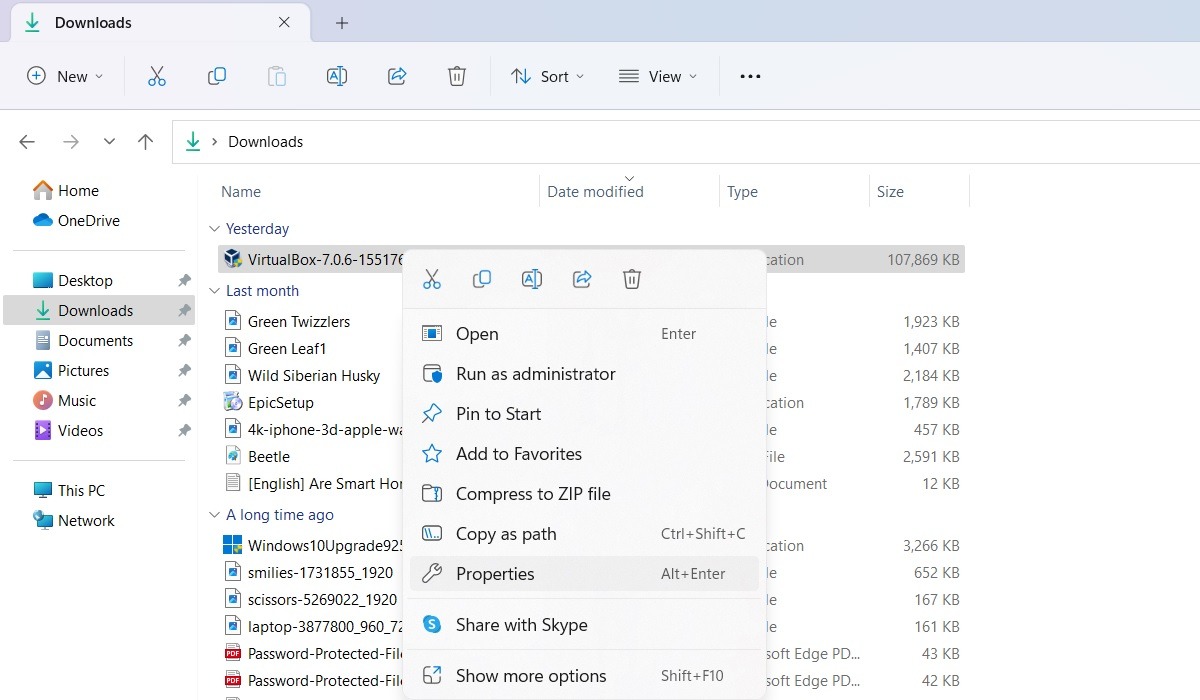Delete the file using the toolbar trash icon
Screen dimensions: 1200x700
click(x=457, y=75)
